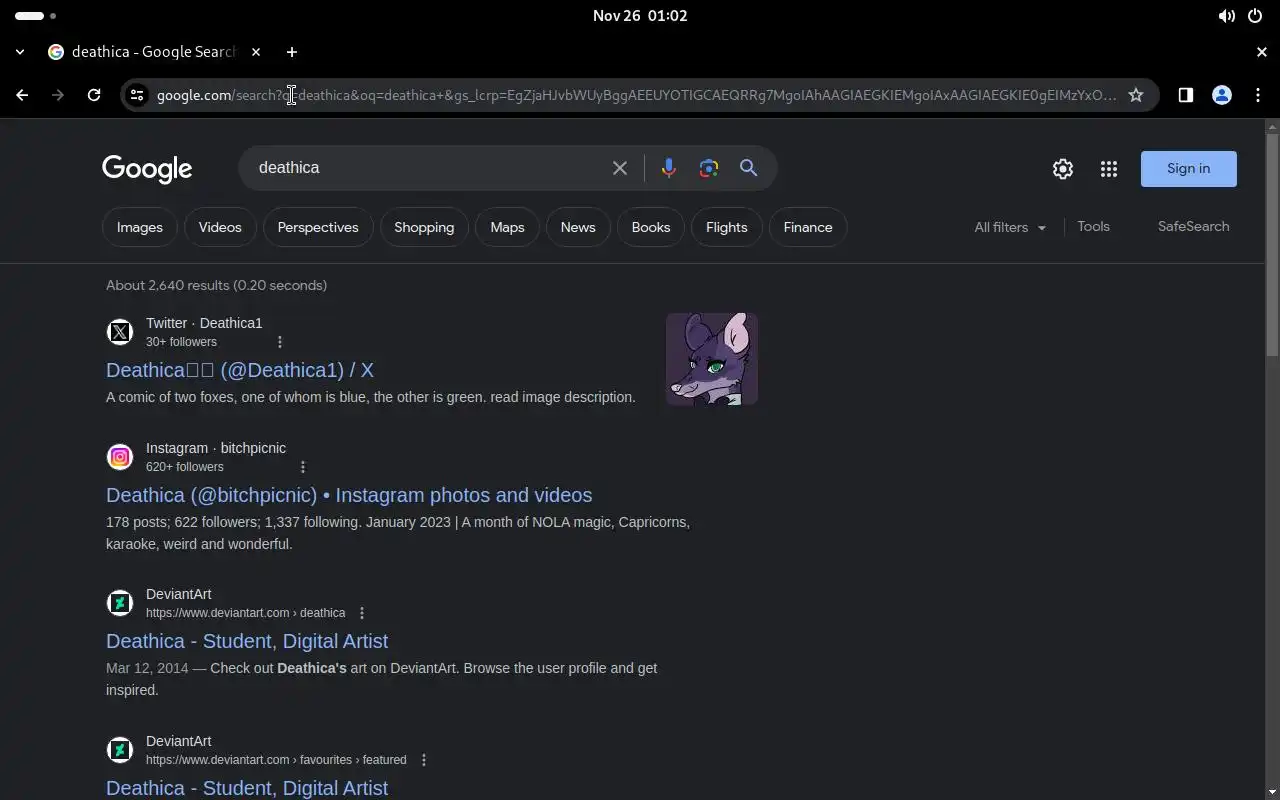Click the X favicon of Twitter result
The width and height of the screenshot is (1280, 800).
click(x=120, y=332)
